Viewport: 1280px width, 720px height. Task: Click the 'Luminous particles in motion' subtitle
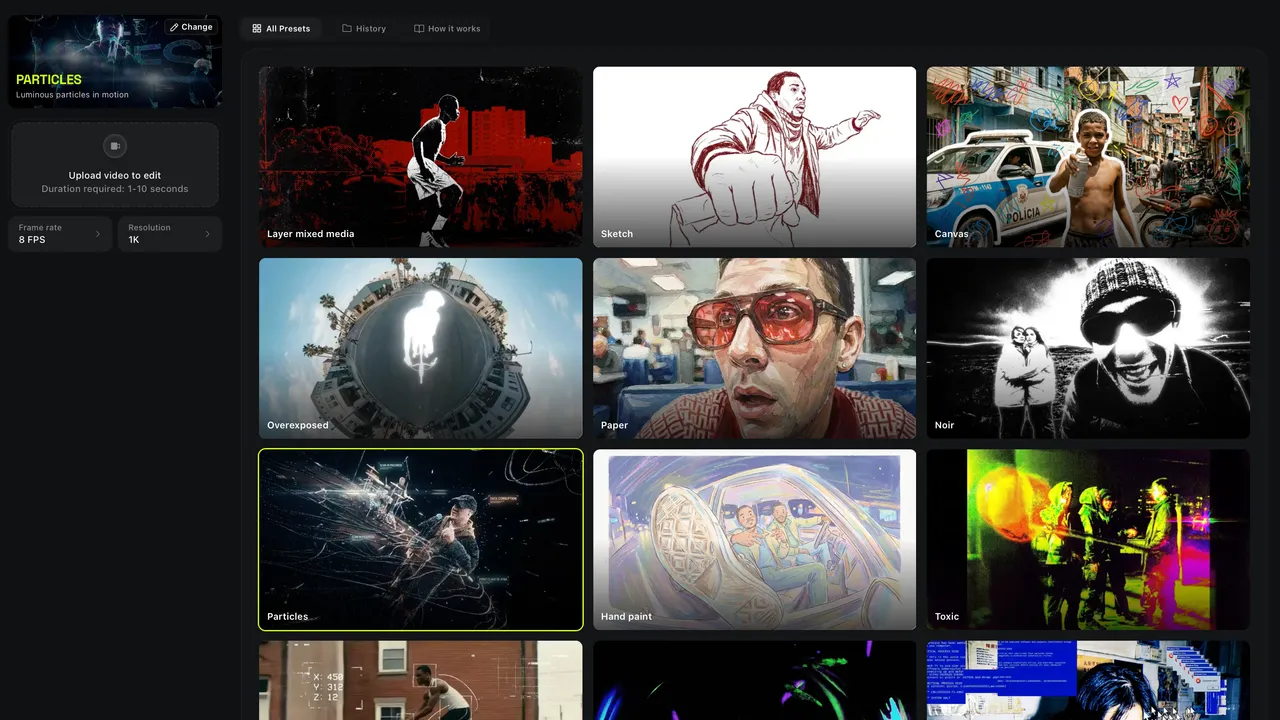[x=72, y=95]
